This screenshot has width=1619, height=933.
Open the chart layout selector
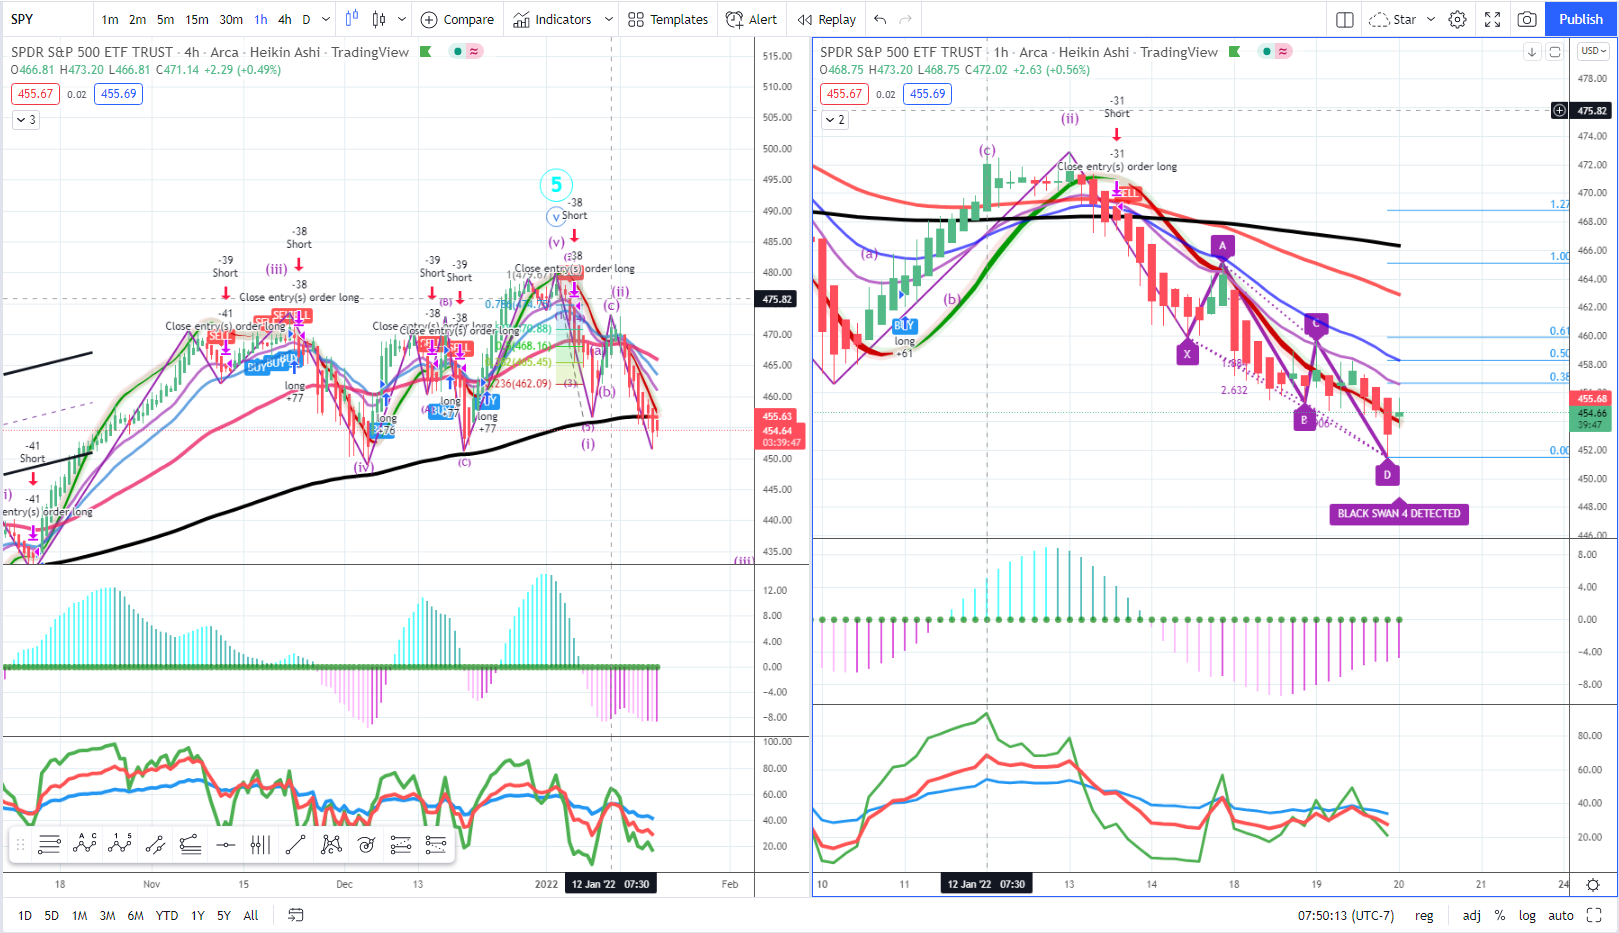1345,19
